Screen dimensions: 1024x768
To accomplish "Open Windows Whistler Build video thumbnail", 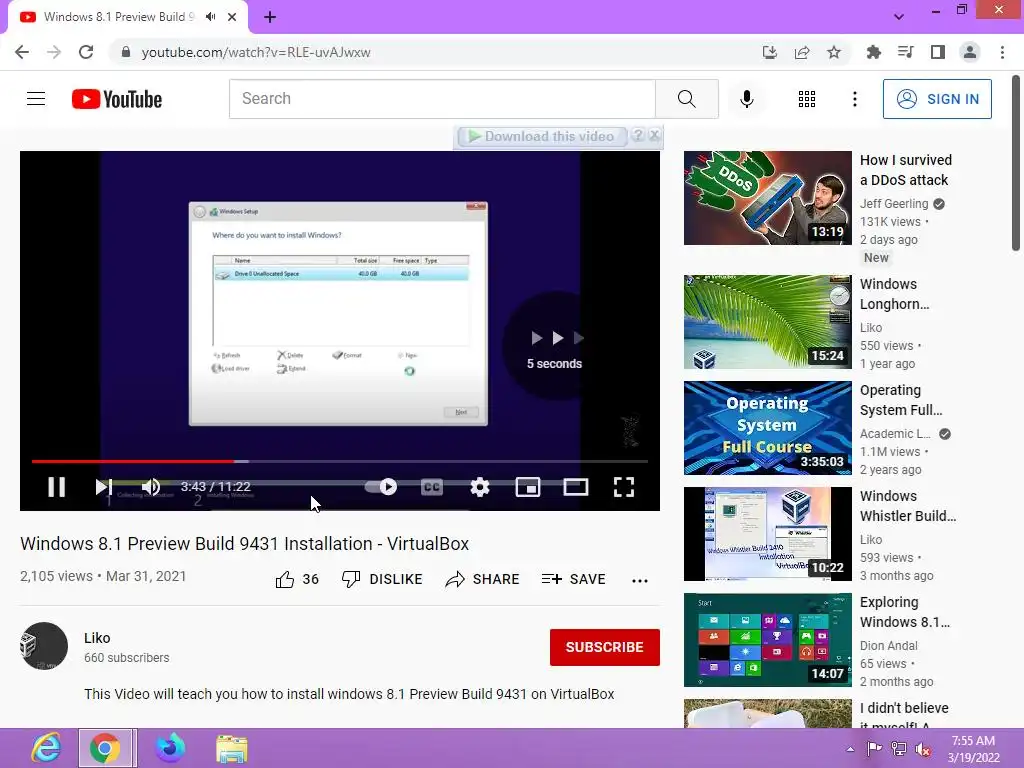I will (x=767, y=534).
